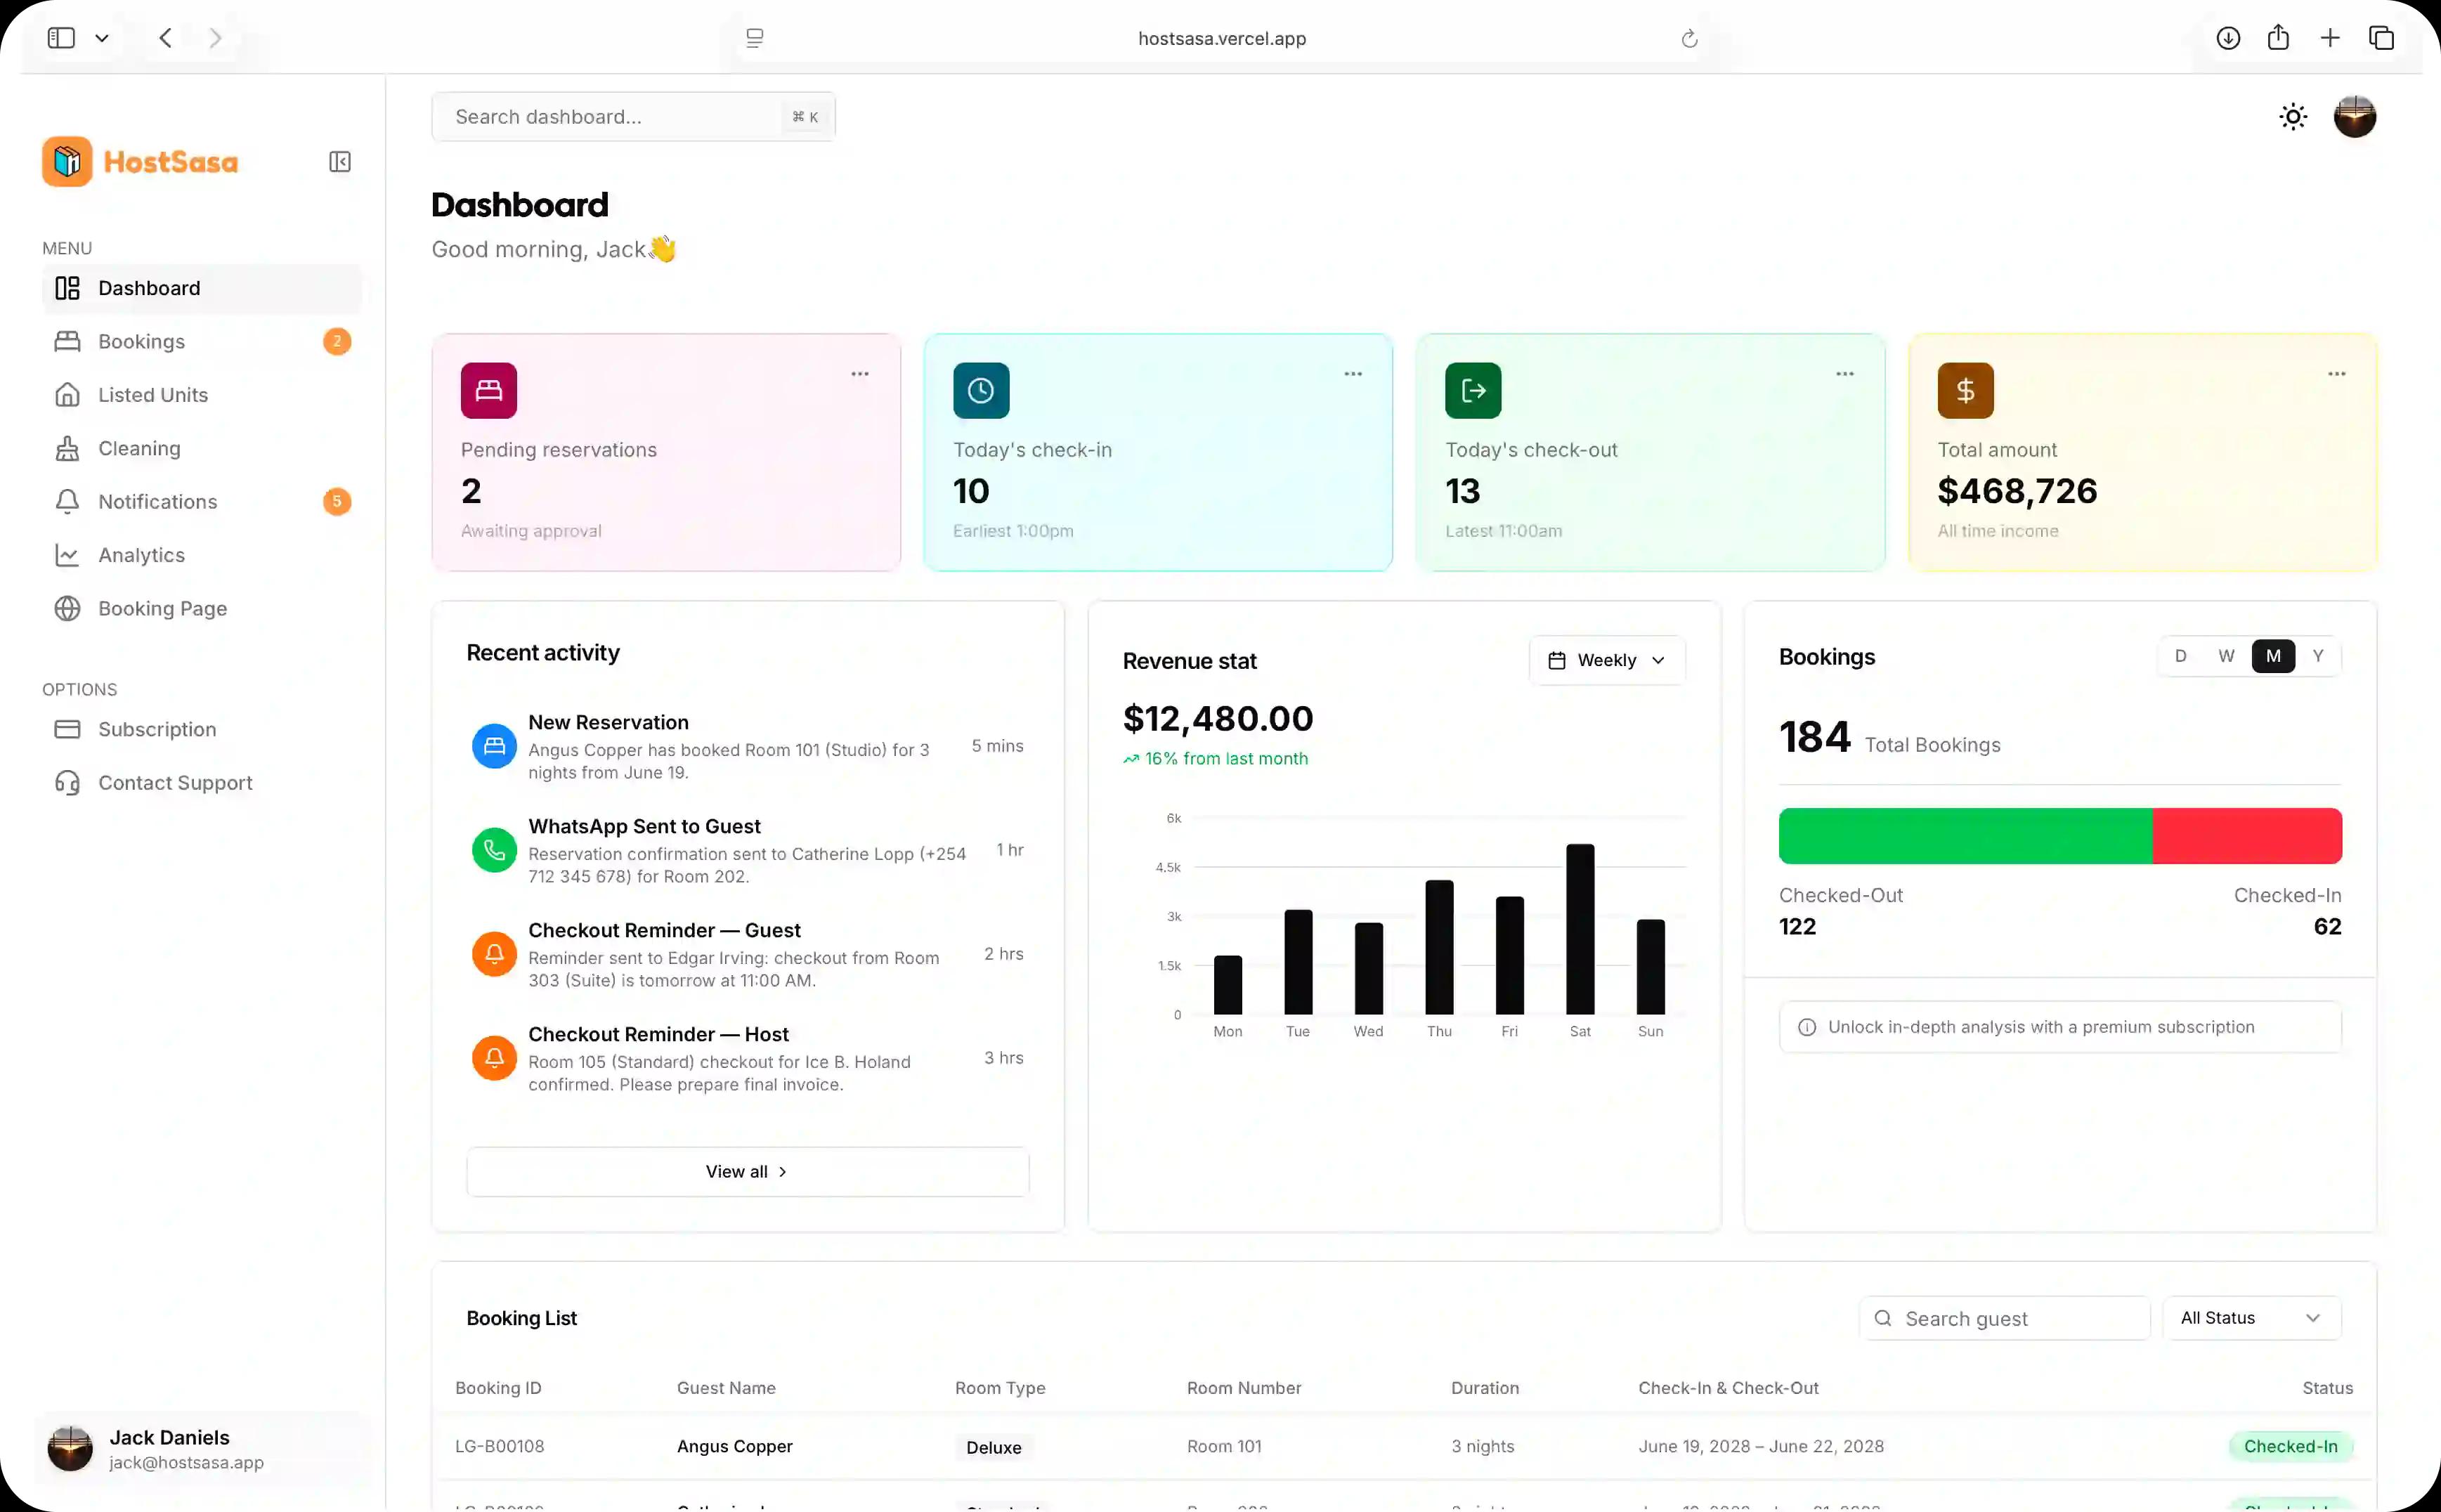Click guest name Angus Copper

coord(734,1446)
